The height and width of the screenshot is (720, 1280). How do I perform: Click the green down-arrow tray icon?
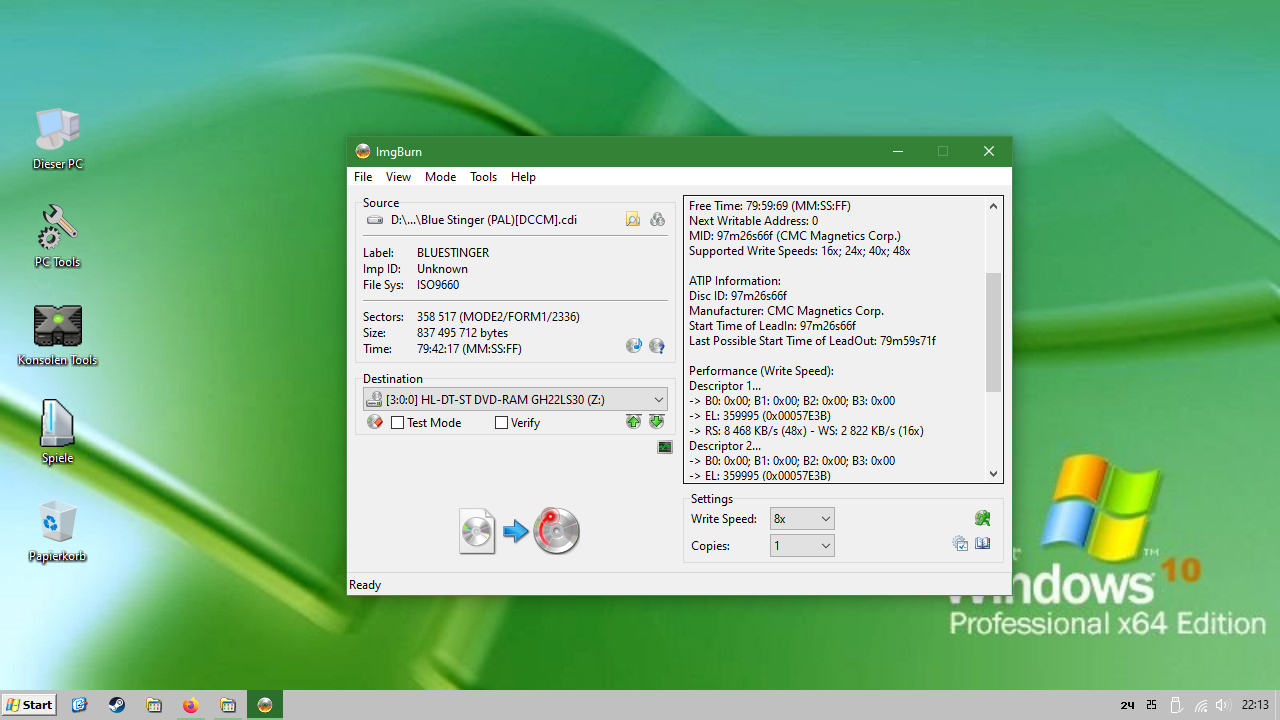click(x=656, y=422)
